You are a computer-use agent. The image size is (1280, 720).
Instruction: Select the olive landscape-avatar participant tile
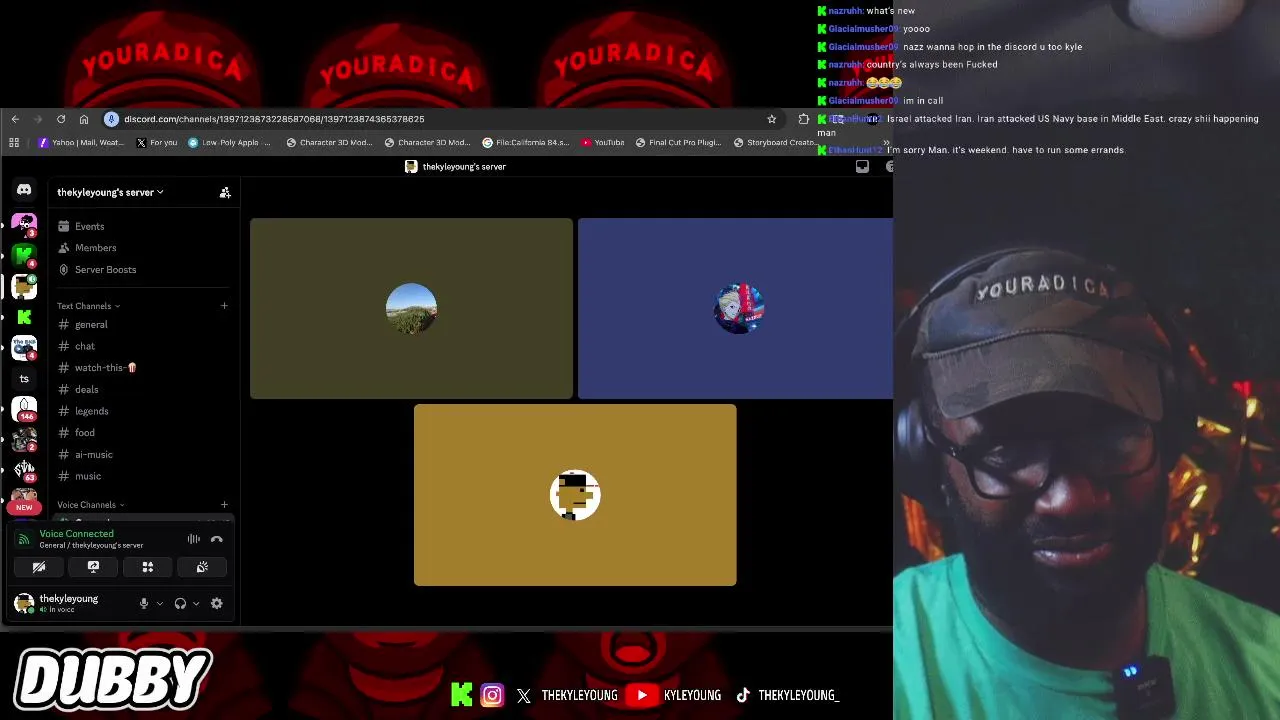click(411, 308)
